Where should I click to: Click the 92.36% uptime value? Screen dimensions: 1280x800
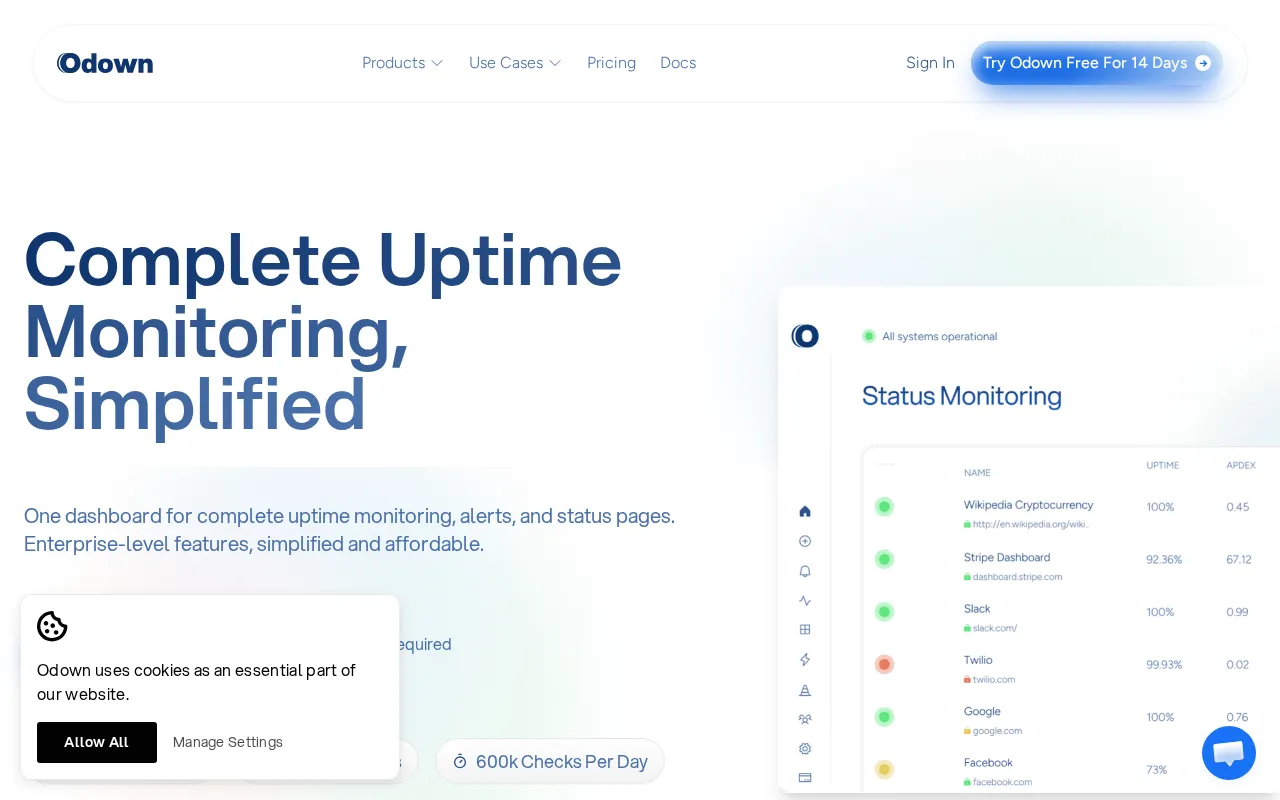(x=1164, y=560)
